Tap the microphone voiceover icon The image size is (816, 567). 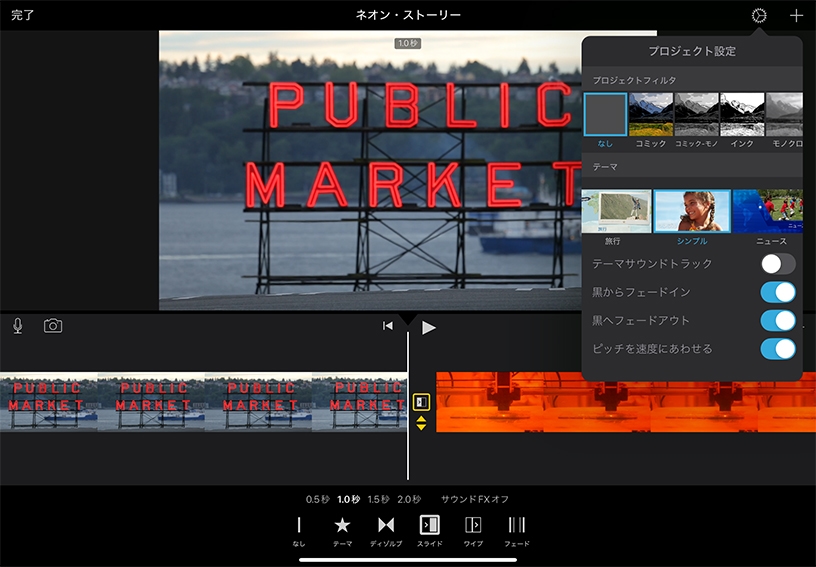pos(18,326)
